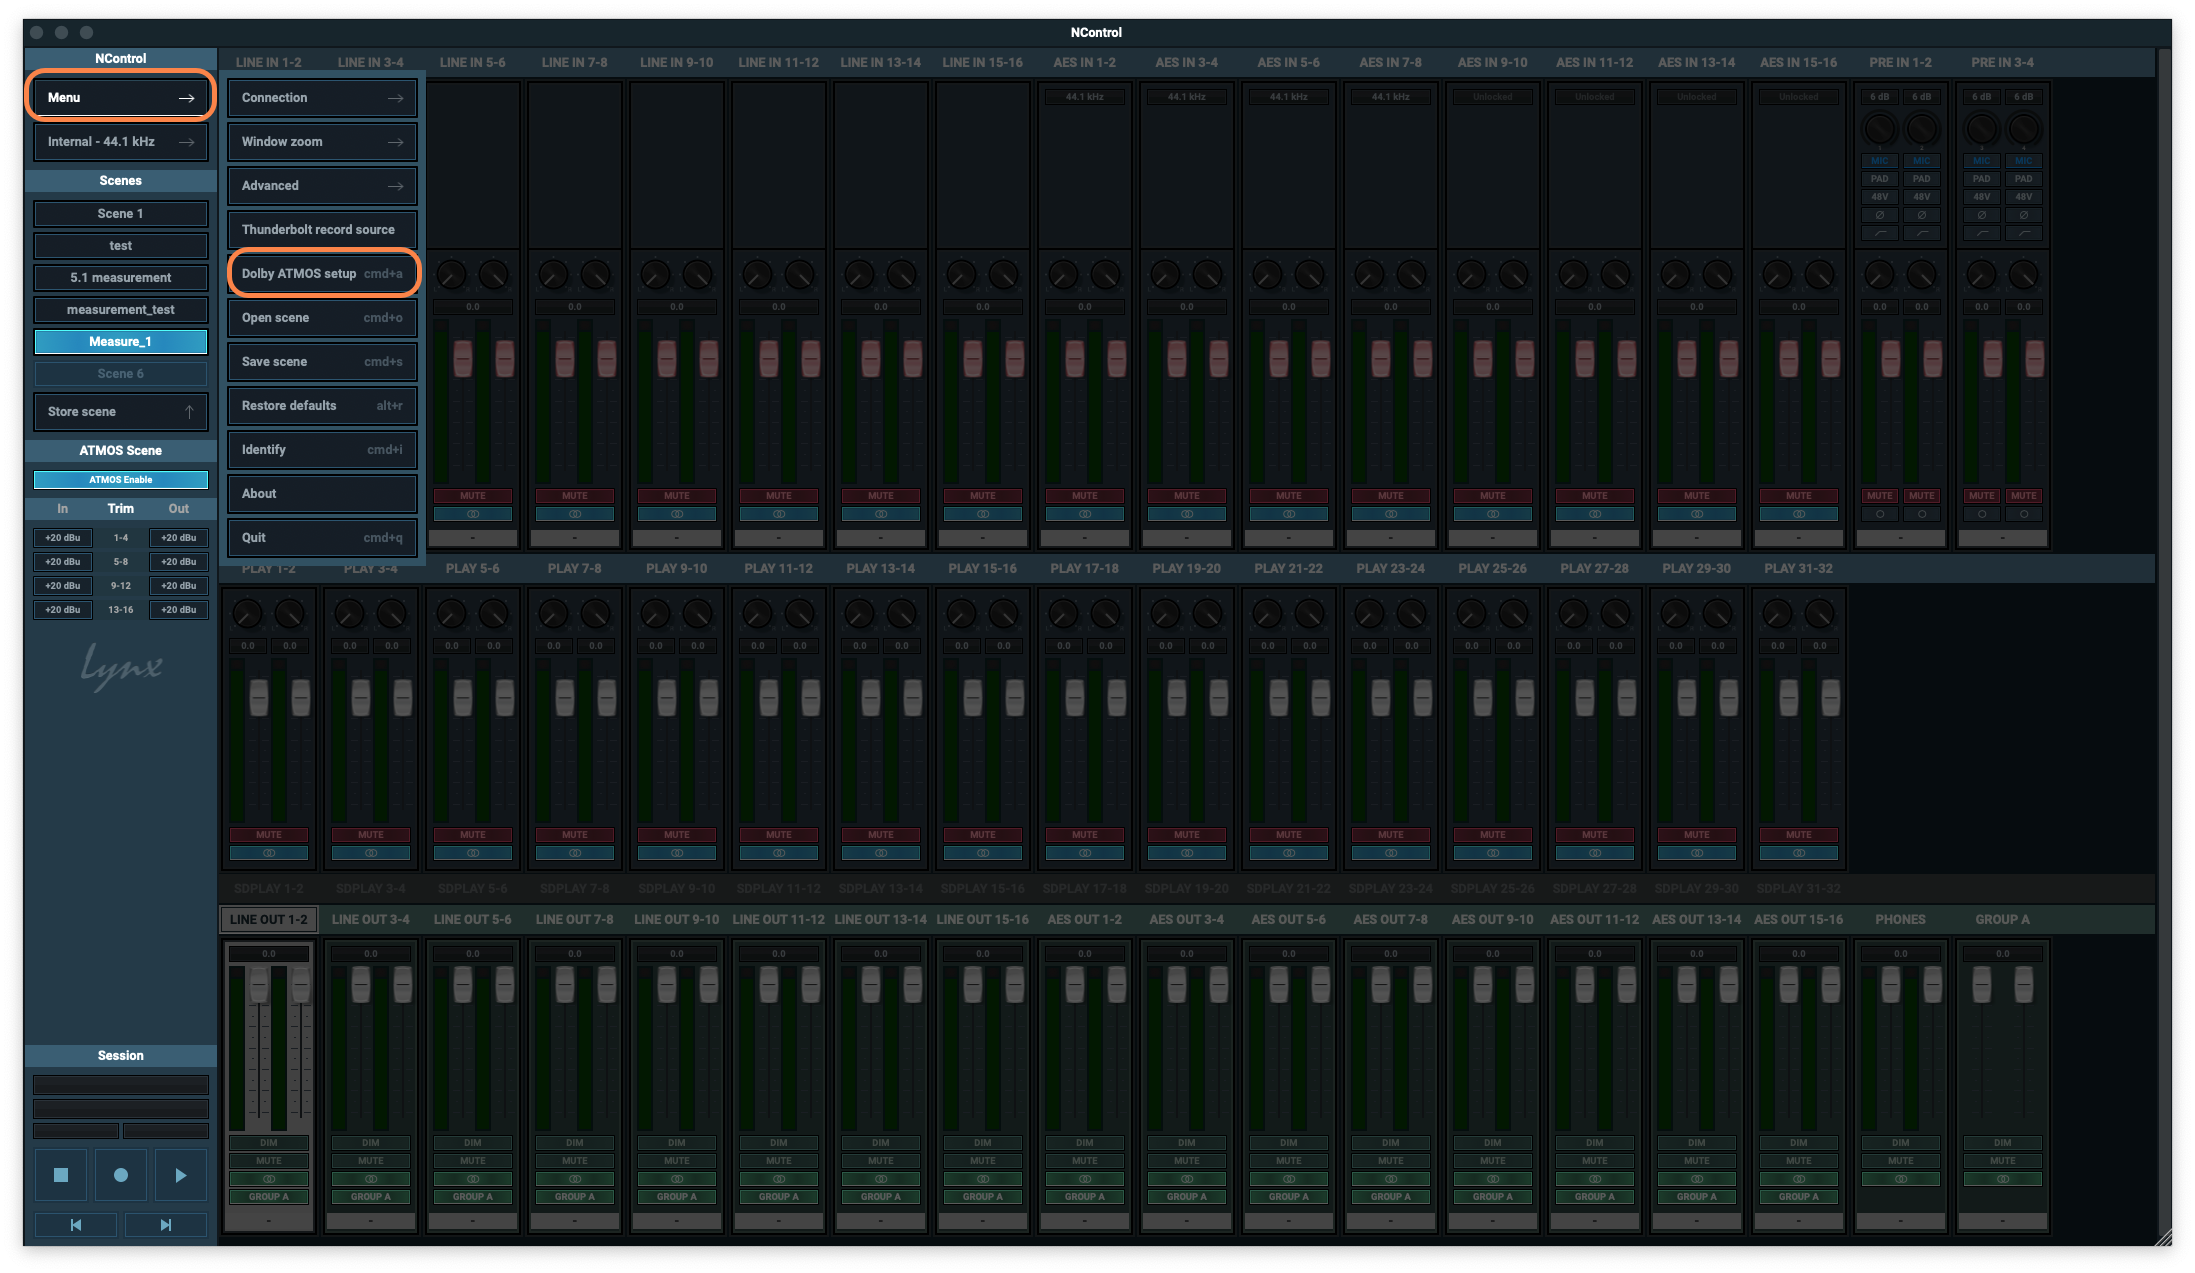
Task: Skip to the next session track
Action: (166, 1224)
